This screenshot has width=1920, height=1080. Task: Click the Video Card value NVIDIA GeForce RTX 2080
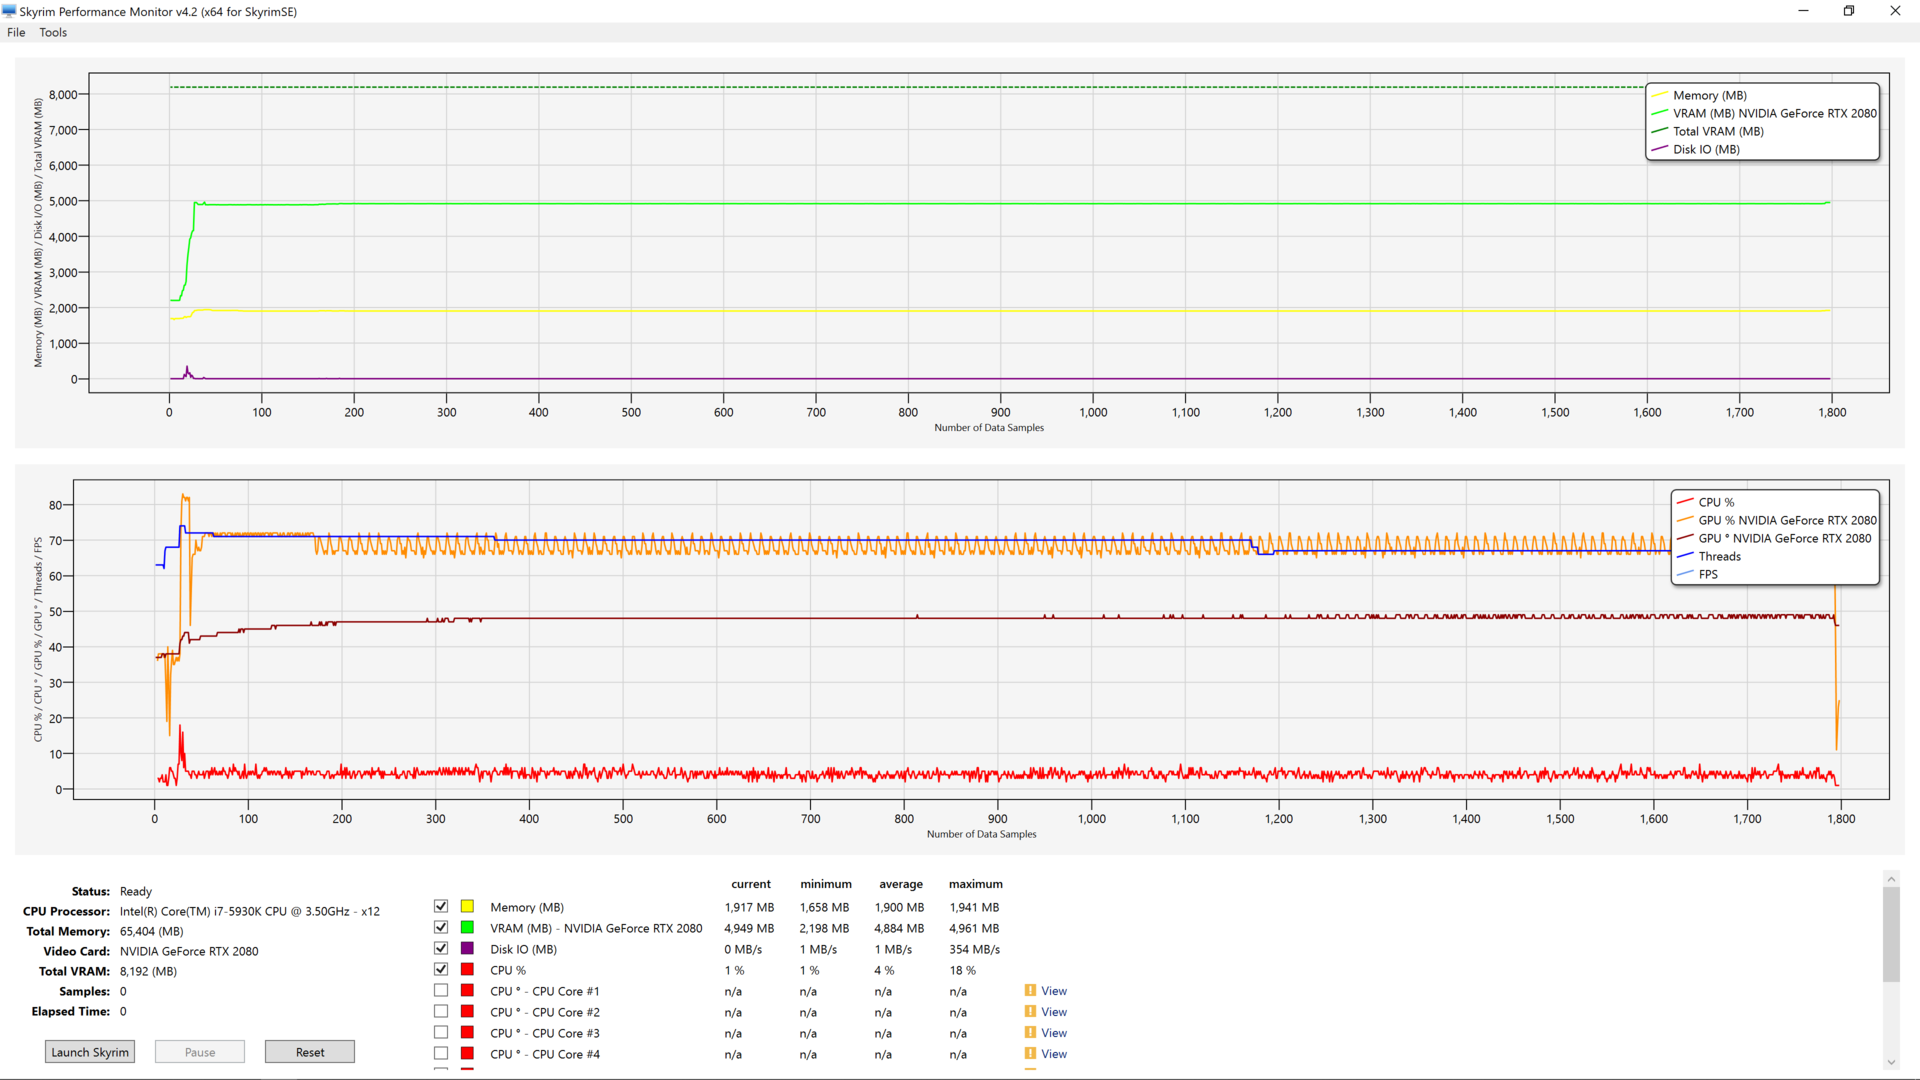[x=189, y=951]
